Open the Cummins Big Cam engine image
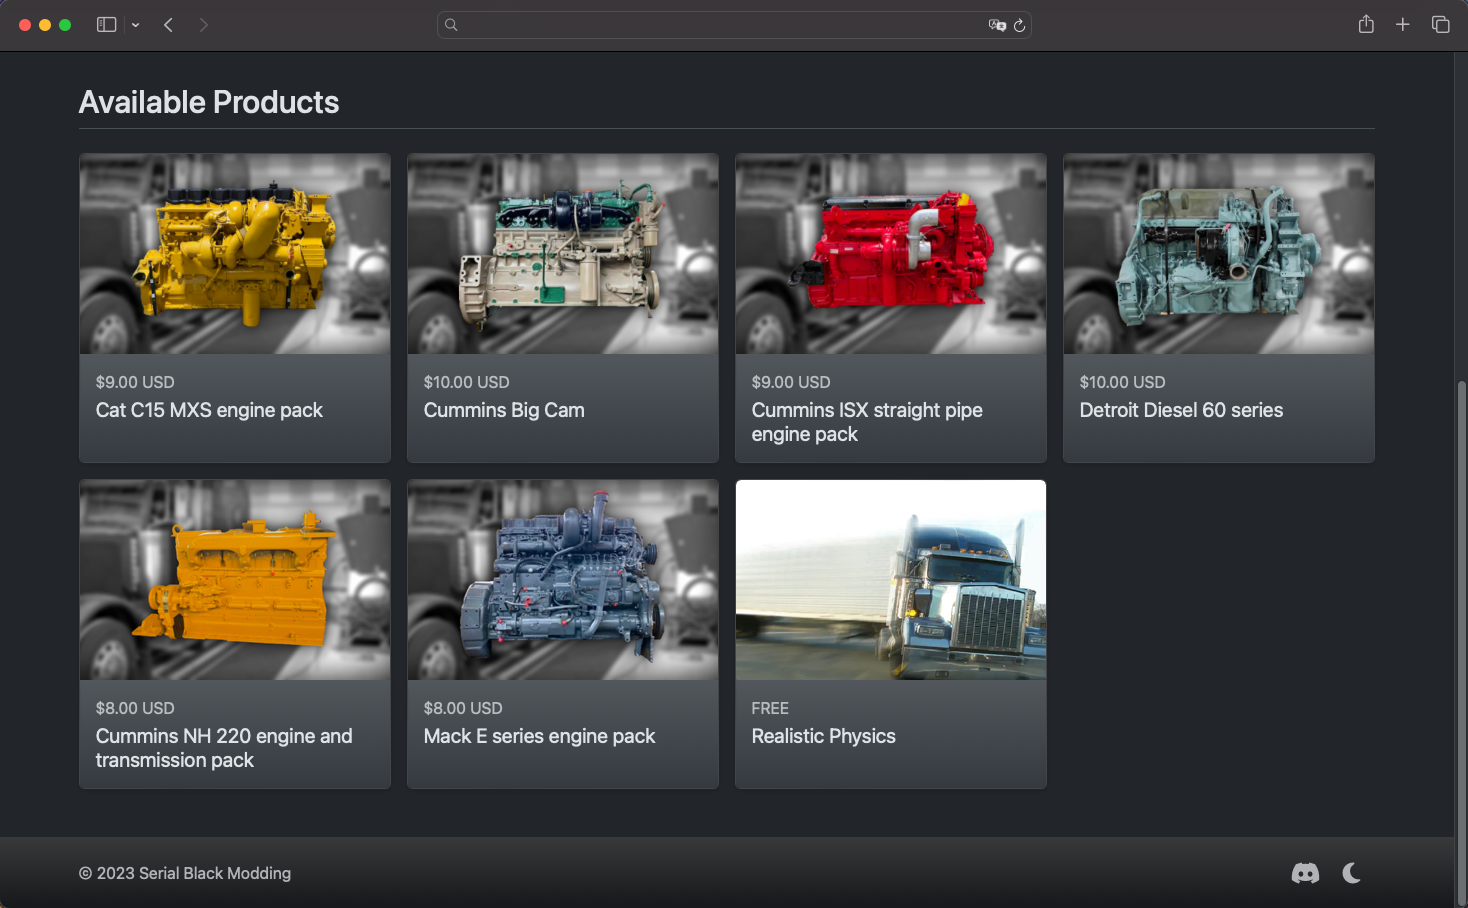1468x908 pixels. pyautogui.click(x=563, y=253)
